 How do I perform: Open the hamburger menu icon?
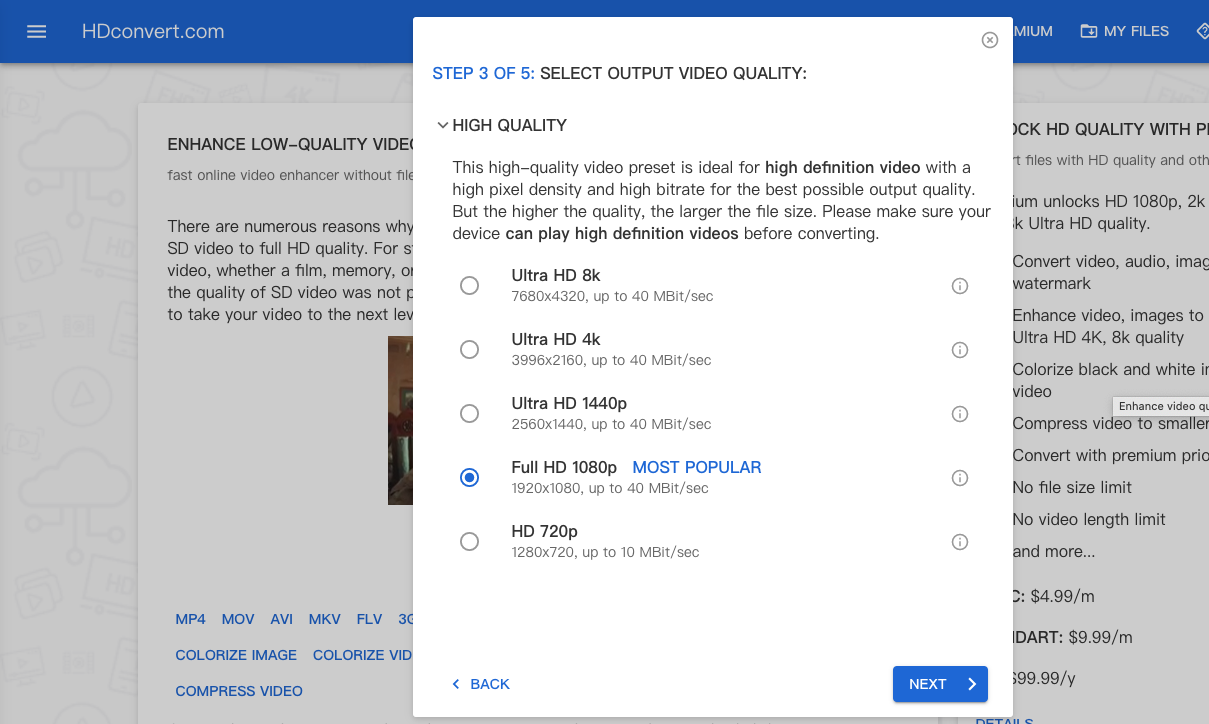(37, 31)
